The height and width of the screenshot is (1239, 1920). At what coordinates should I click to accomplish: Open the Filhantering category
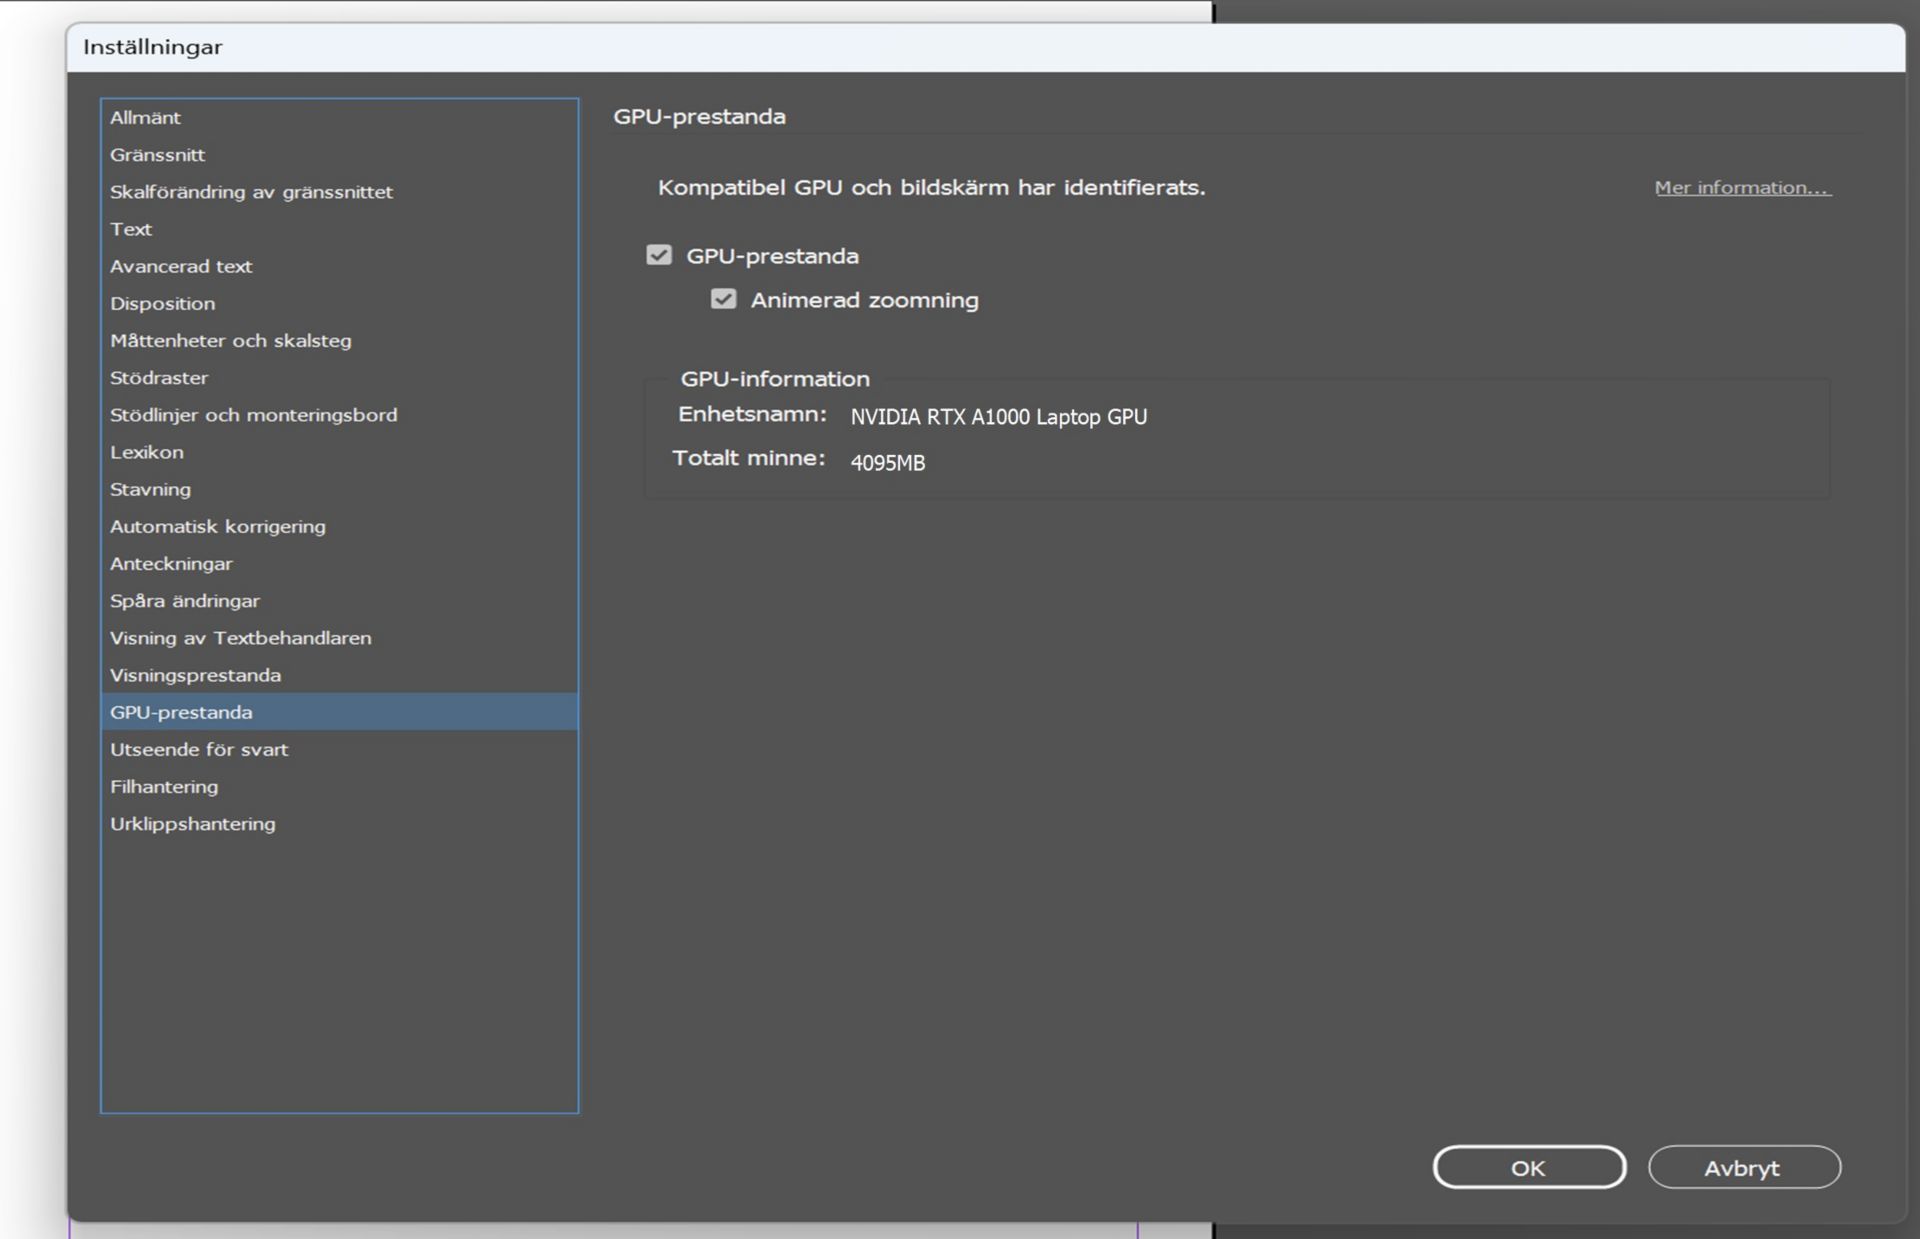click(x=164, y=787)
